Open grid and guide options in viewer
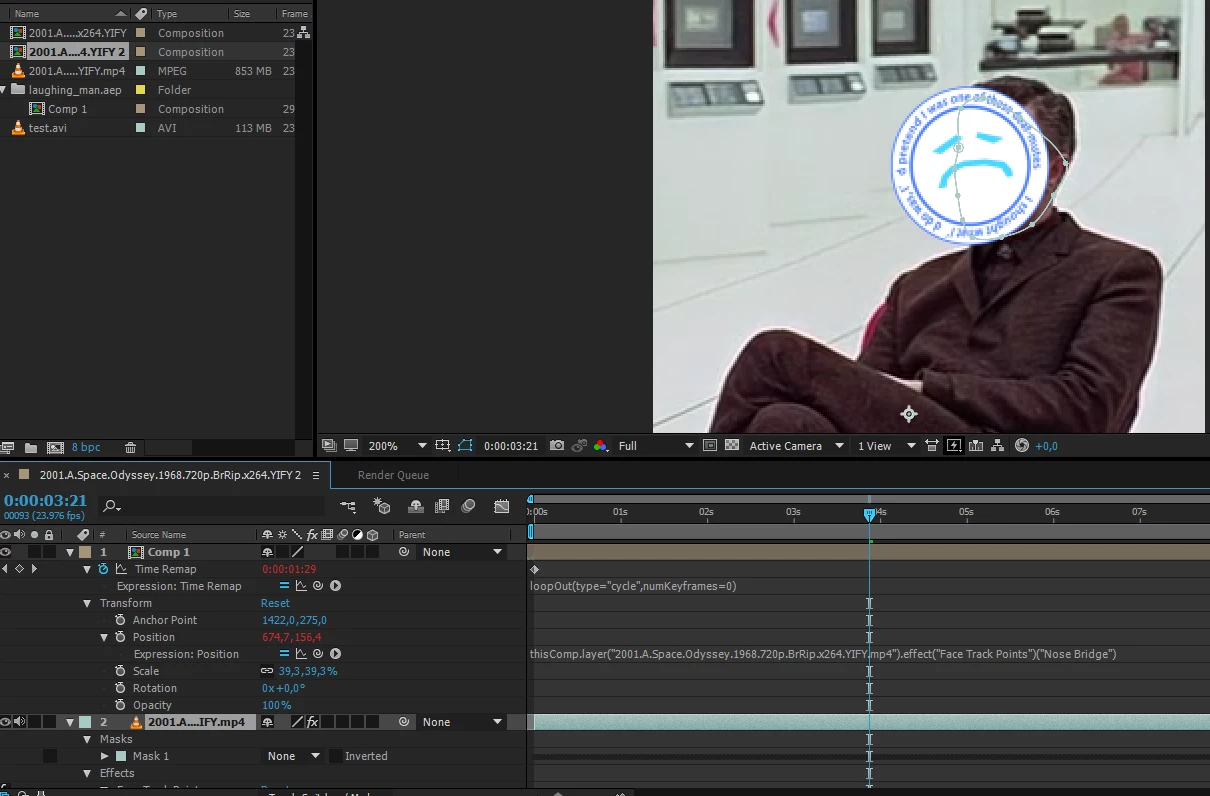 pos(445,446)
